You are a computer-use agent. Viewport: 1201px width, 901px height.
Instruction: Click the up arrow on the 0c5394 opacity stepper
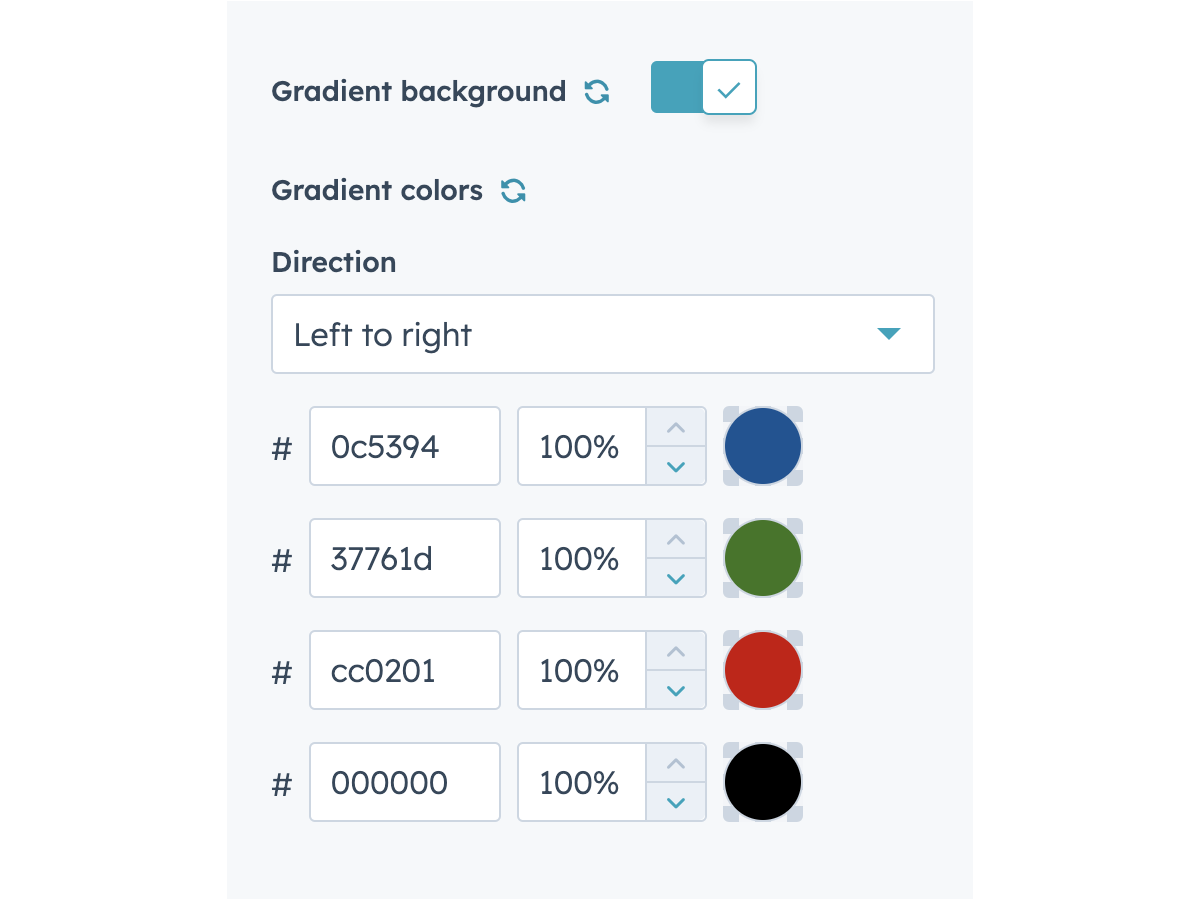coord(676,427)
